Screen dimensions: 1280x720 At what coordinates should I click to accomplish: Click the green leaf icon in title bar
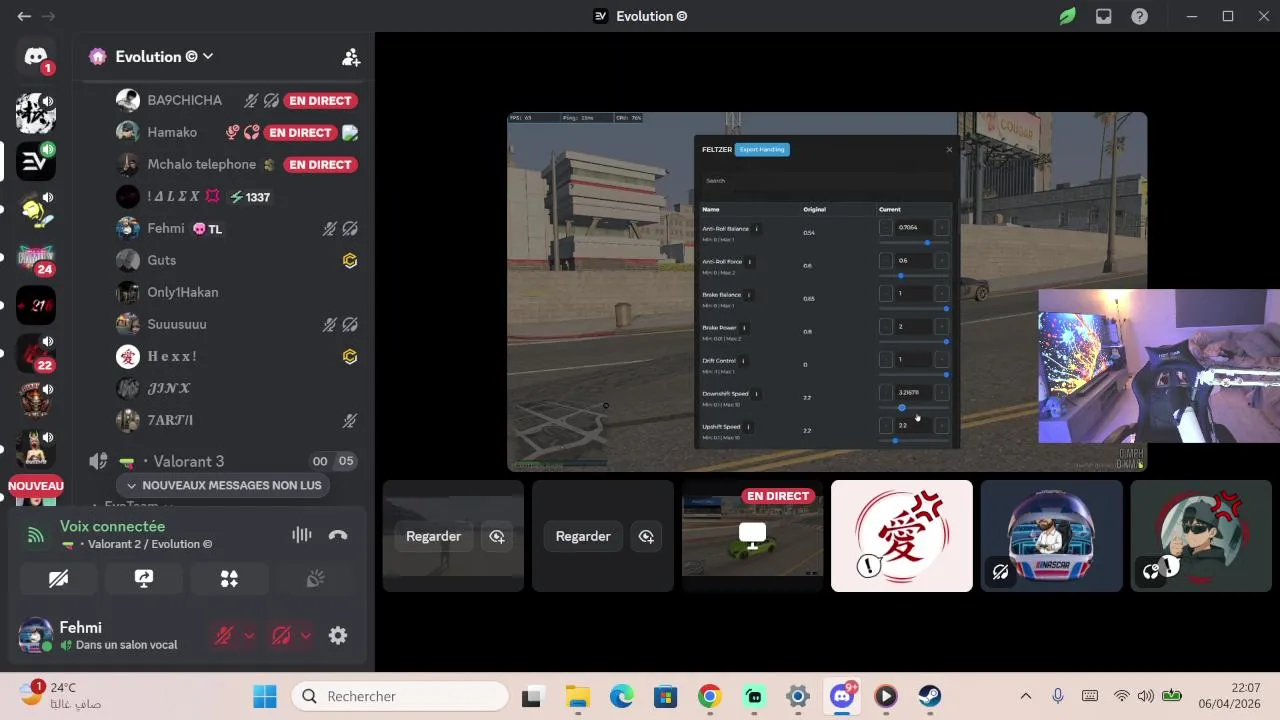[x=1068, y=16]
